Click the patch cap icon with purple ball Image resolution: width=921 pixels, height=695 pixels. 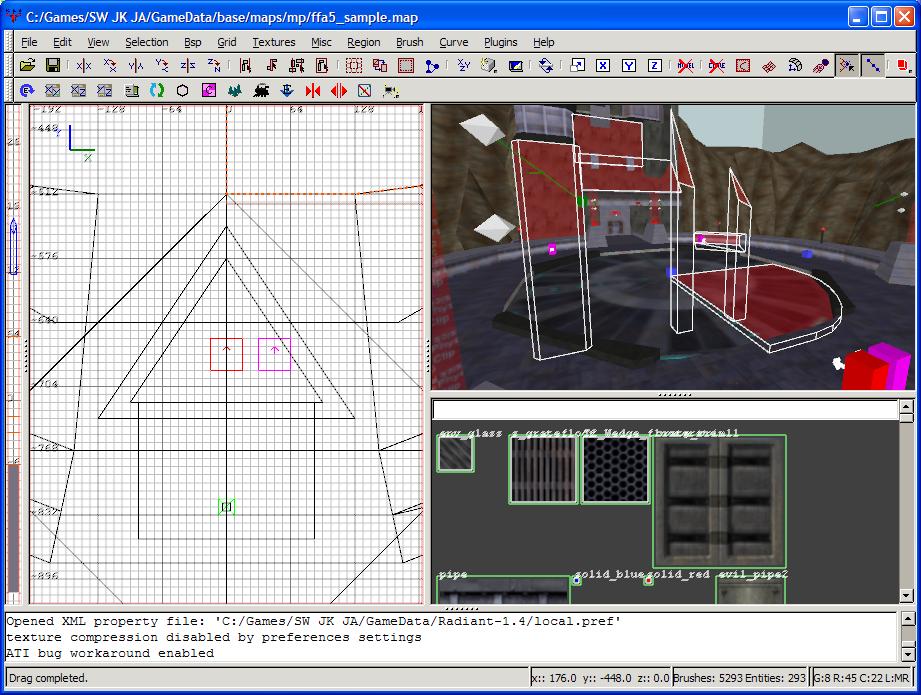[x=821, y=65]
